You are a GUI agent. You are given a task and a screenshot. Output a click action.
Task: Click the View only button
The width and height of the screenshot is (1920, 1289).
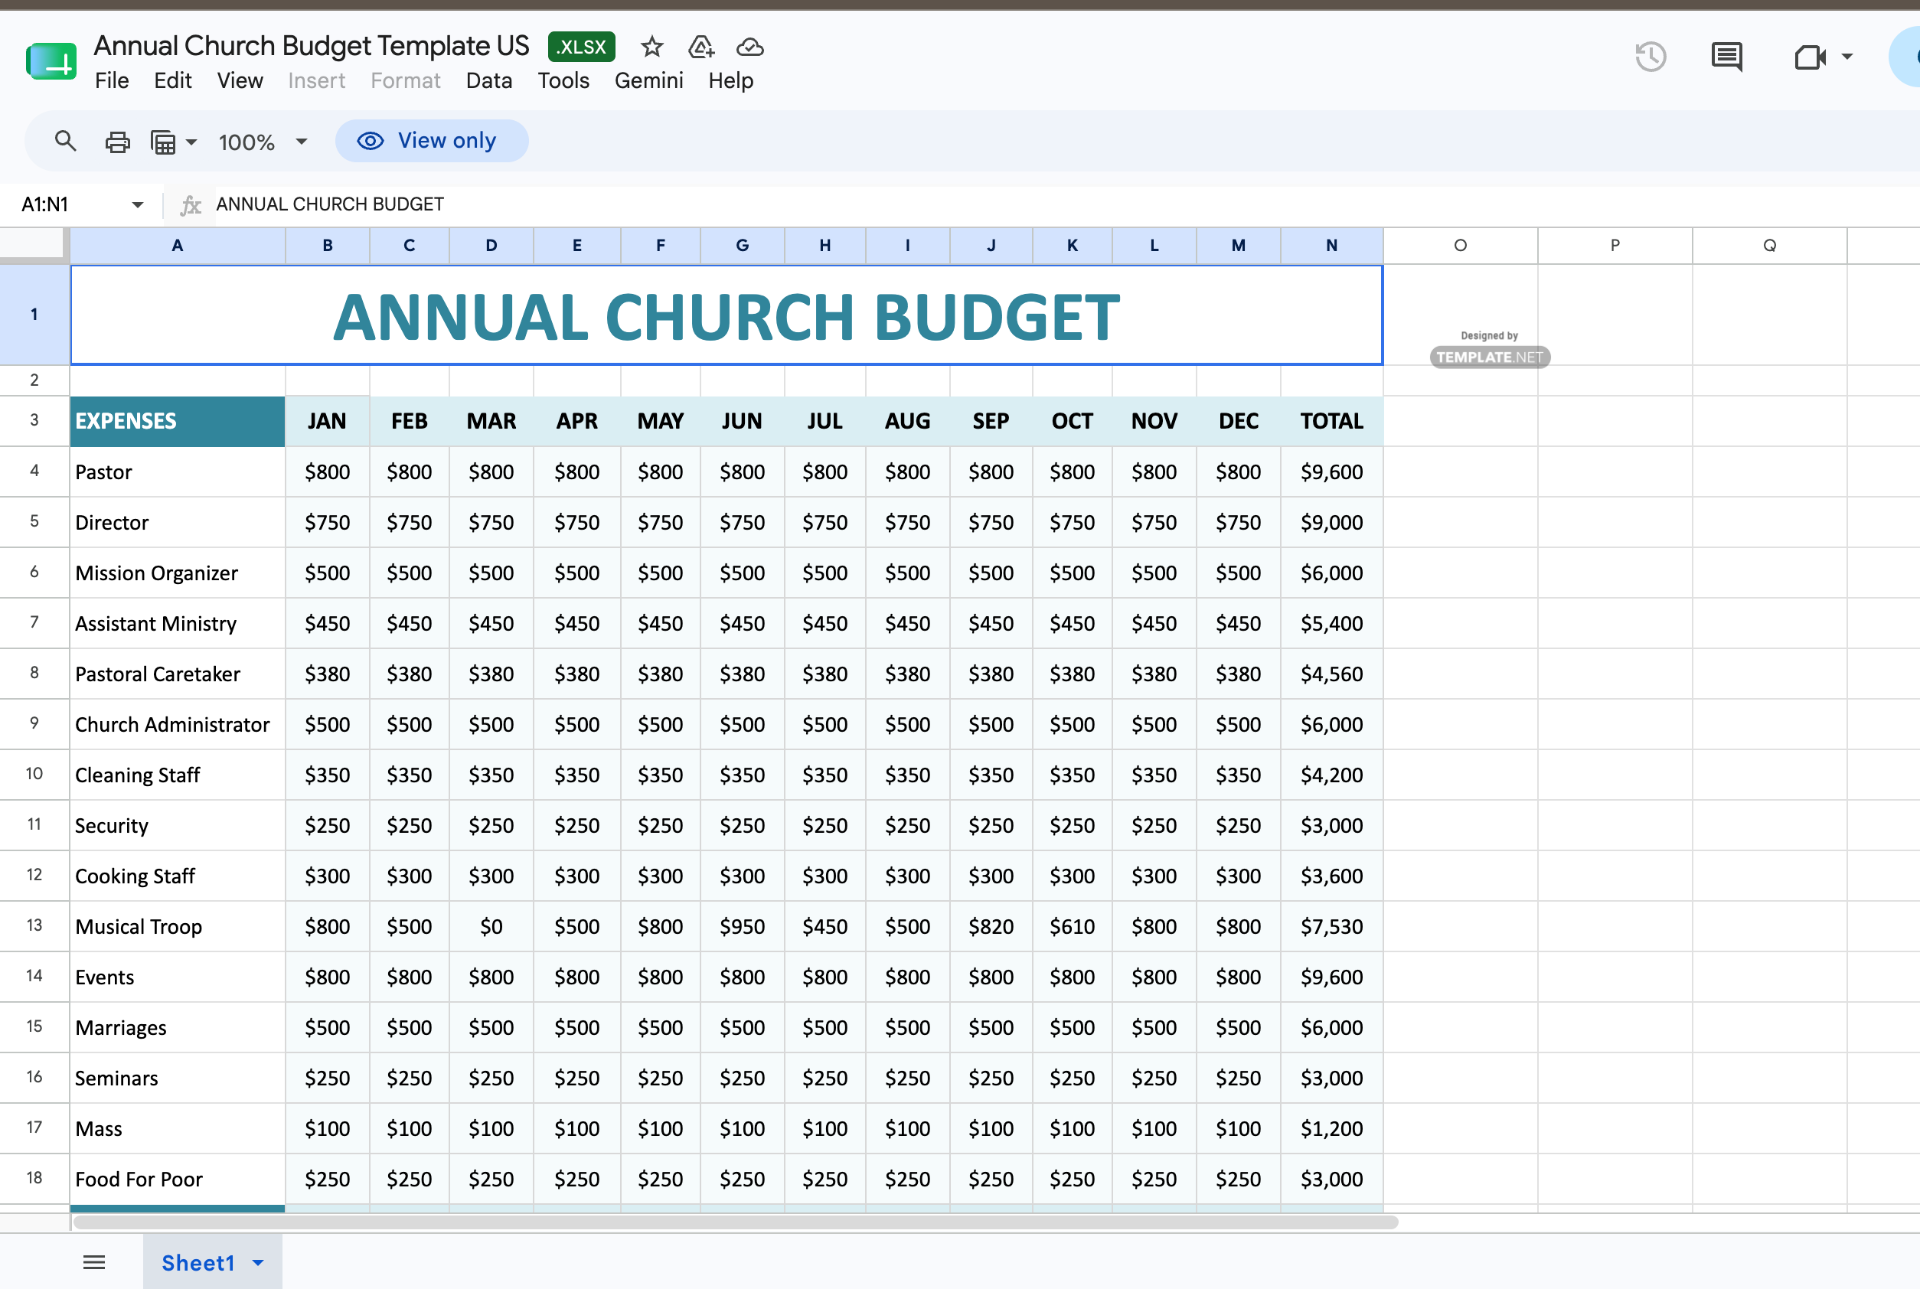tap(431, 141)
